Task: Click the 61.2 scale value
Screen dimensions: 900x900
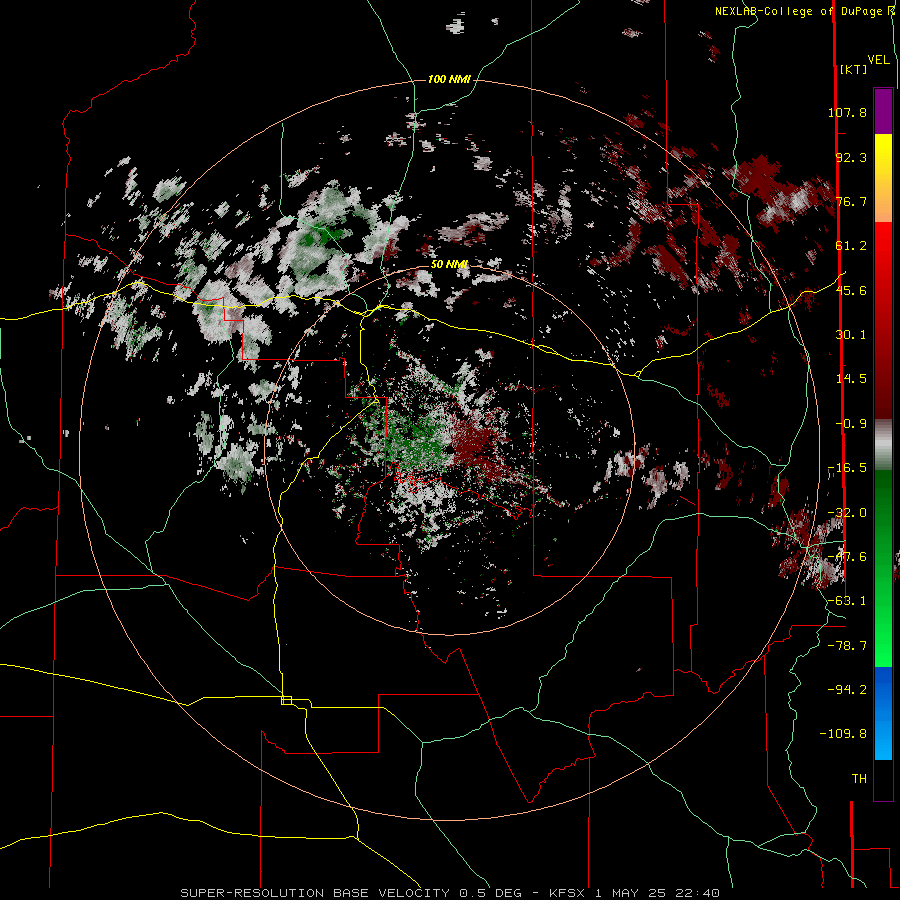Action: click(x=851, y=246)
